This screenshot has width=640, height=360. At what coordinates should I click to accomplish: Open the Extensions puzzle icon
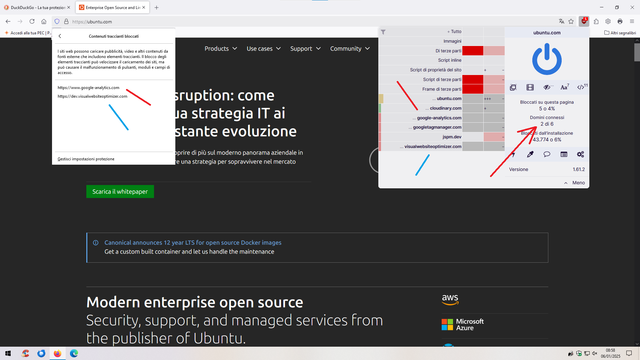(596, 21)
